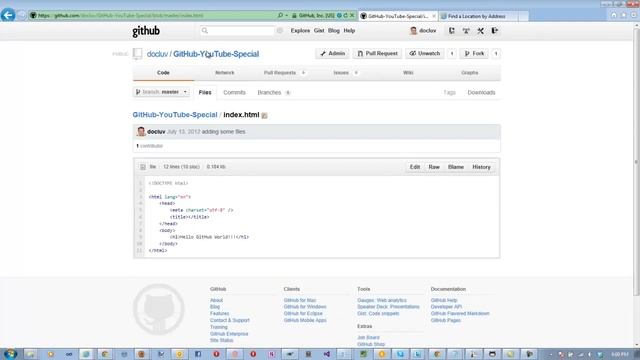
Task: Click the file type icon in file header
Action: [x=142, y=167]
